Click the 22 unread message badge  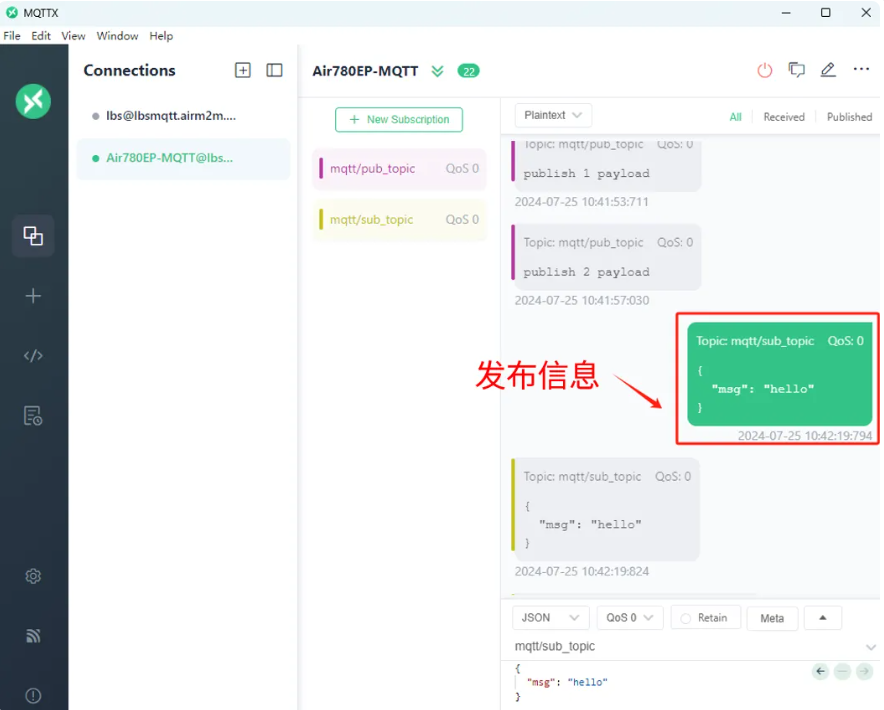pos(468,71)
